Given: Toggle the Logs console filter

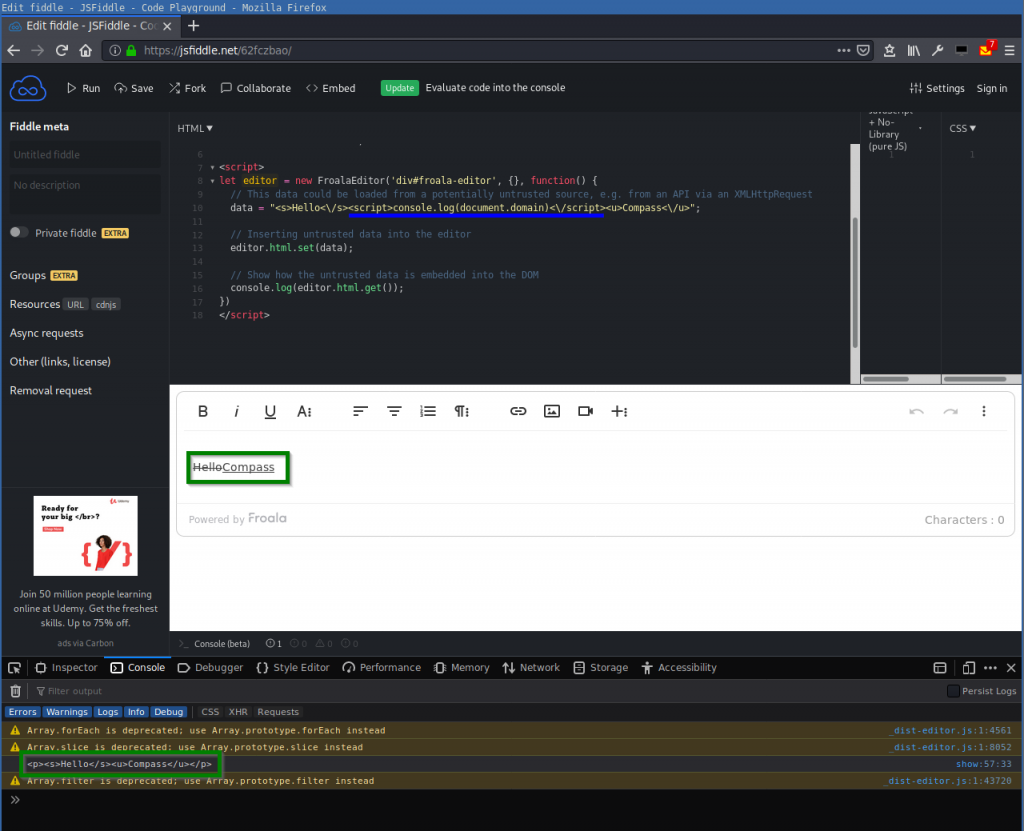Looking at the screenshot, I should pyautogui.click(x=108, y=711).
